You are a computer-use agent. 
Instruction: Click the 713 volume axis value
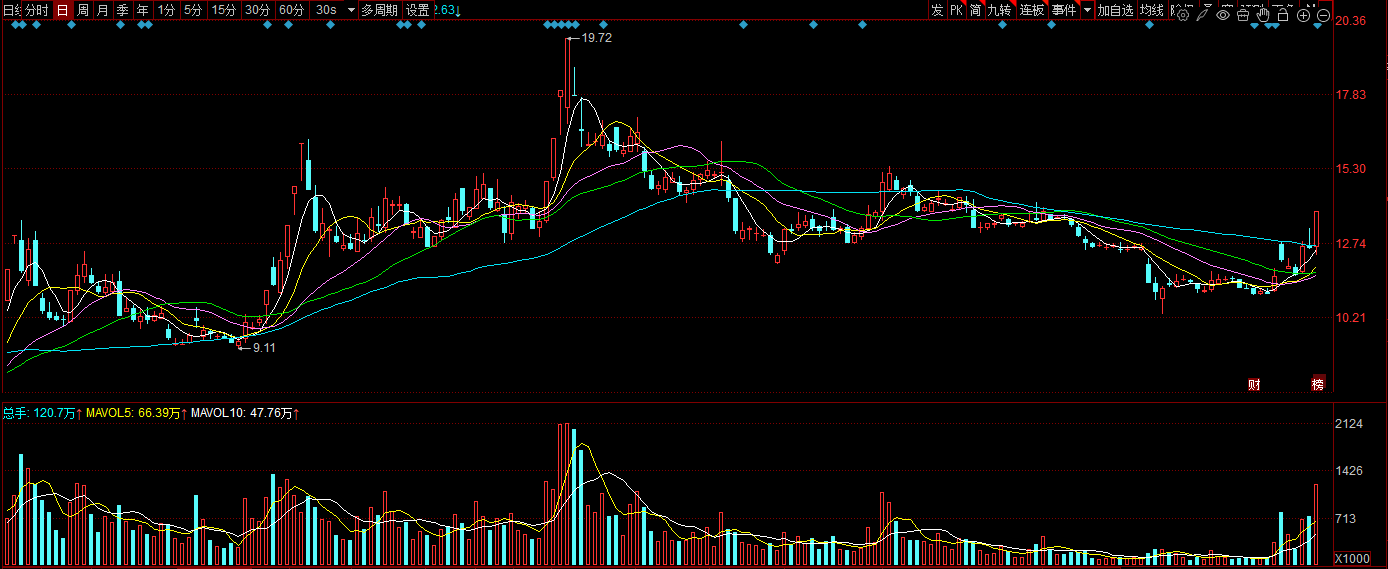[x=1346, y=518]
